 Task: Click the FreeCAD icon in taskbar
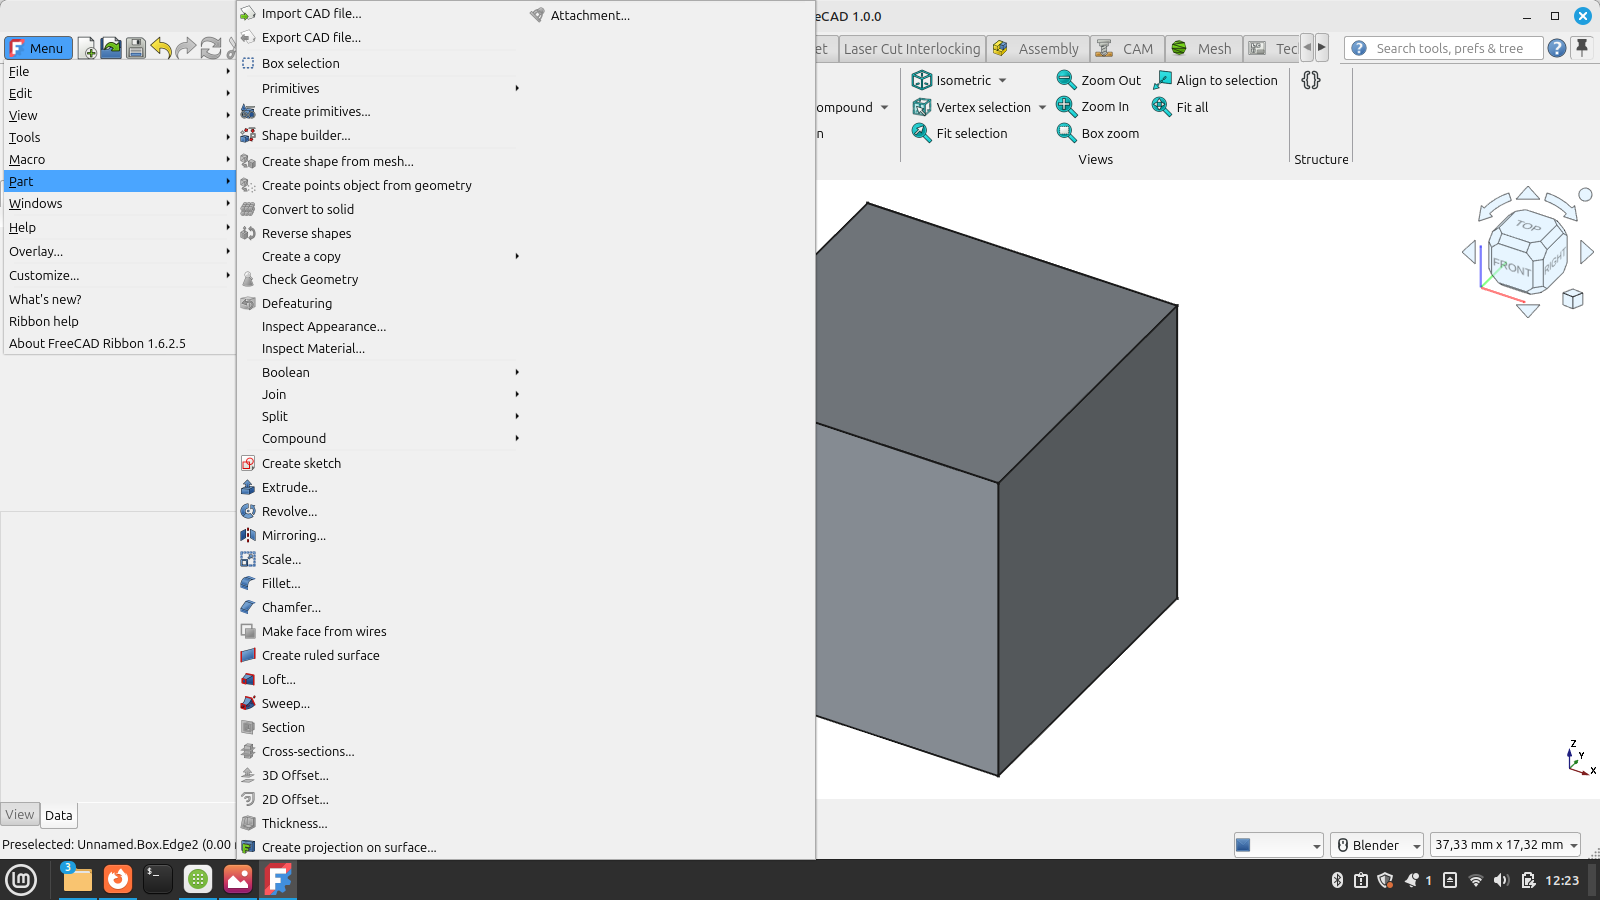pyautogui.click(x=278, y=879)
